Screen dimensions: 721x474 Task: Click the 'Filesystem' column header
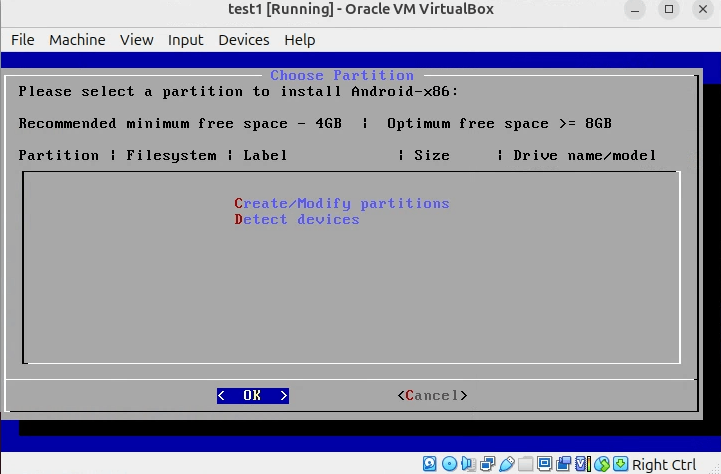171,155
